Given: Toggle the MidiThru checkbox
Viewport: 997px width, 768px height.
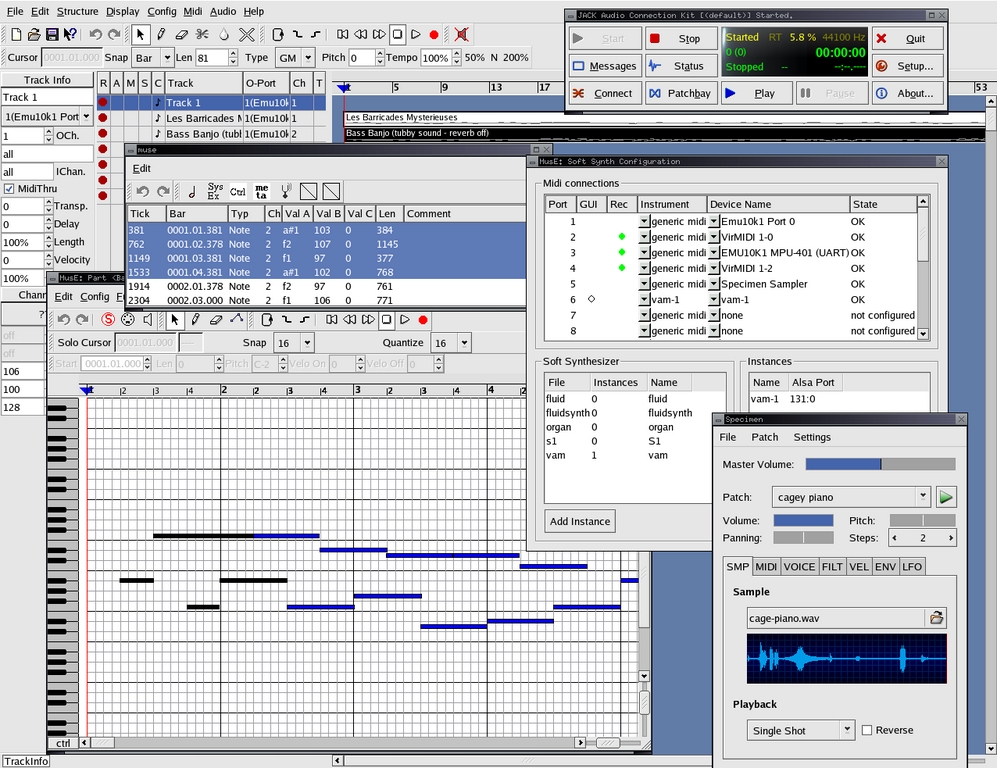Looking at the screenshot, I should (x=9, y=189).
